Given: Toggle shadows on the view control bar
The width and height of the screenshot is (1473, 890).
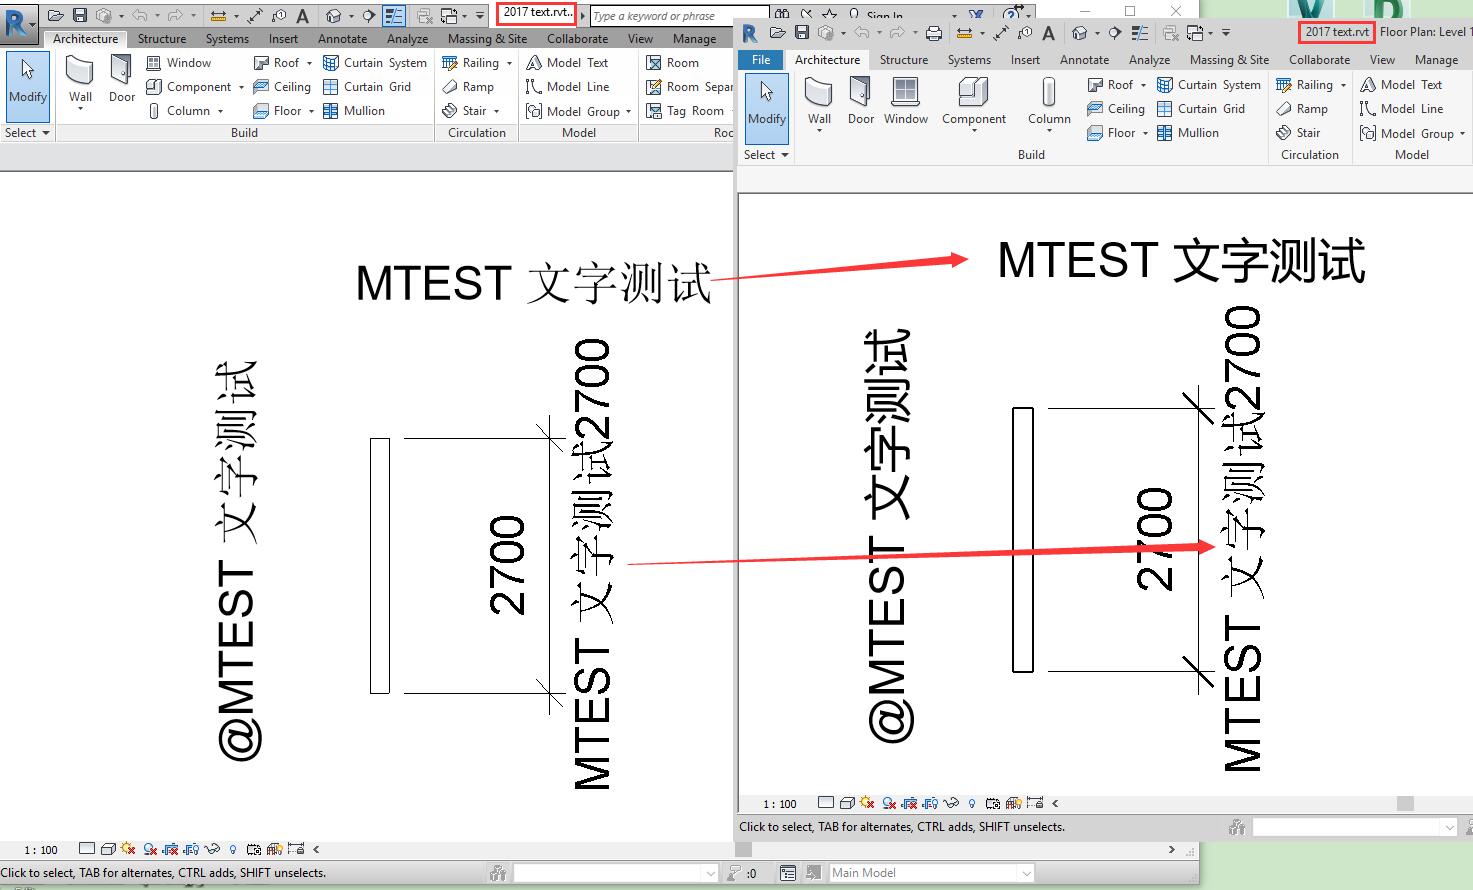Looking at the screenshot, I should pyautogui.click(x=126, y=848).
